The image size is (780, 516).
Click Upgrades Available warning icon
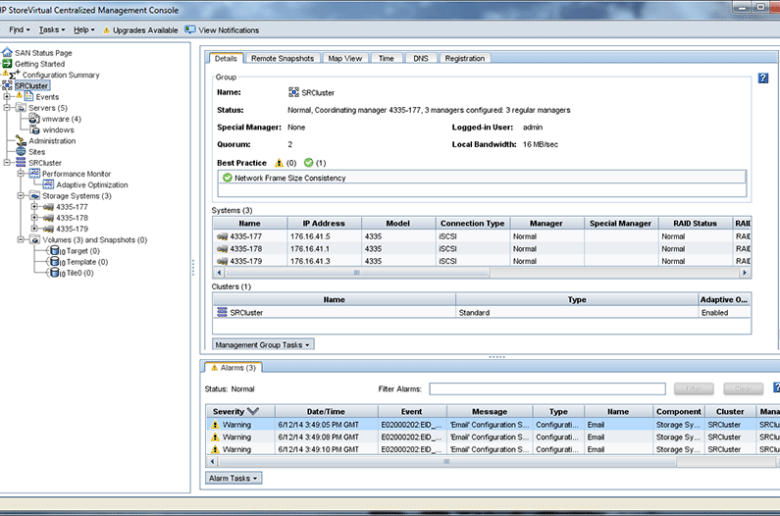[106, 30]
